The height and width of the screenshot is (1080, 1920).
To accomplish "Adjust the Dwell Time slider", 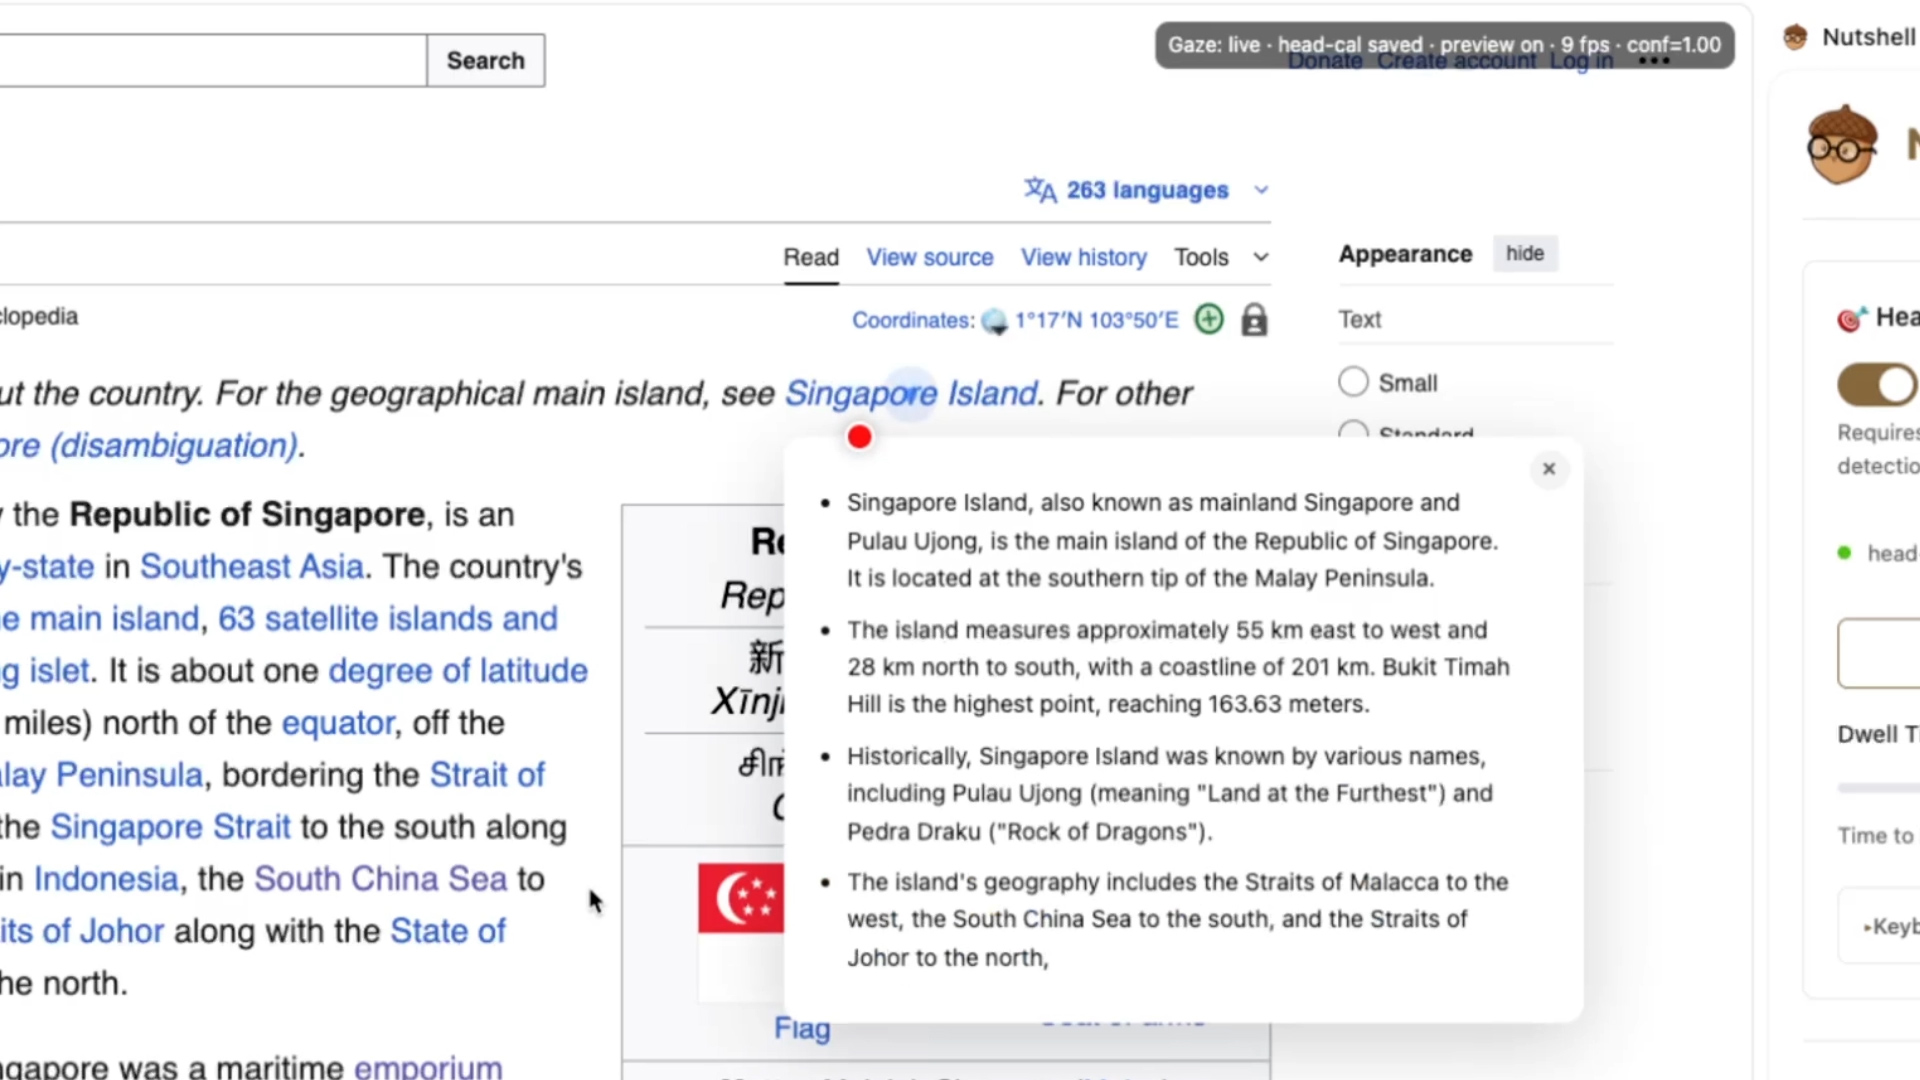I will [x=1880, y=788].
